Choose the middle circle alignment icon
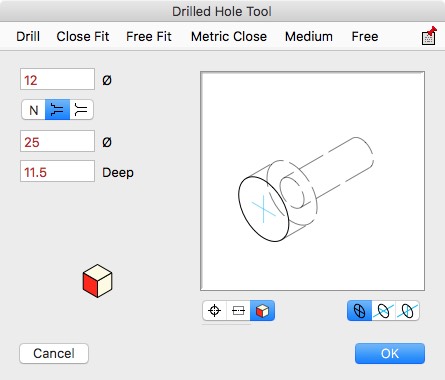This screenshot has width=445, height=380. pyautogui.click(x=383, y=311)
